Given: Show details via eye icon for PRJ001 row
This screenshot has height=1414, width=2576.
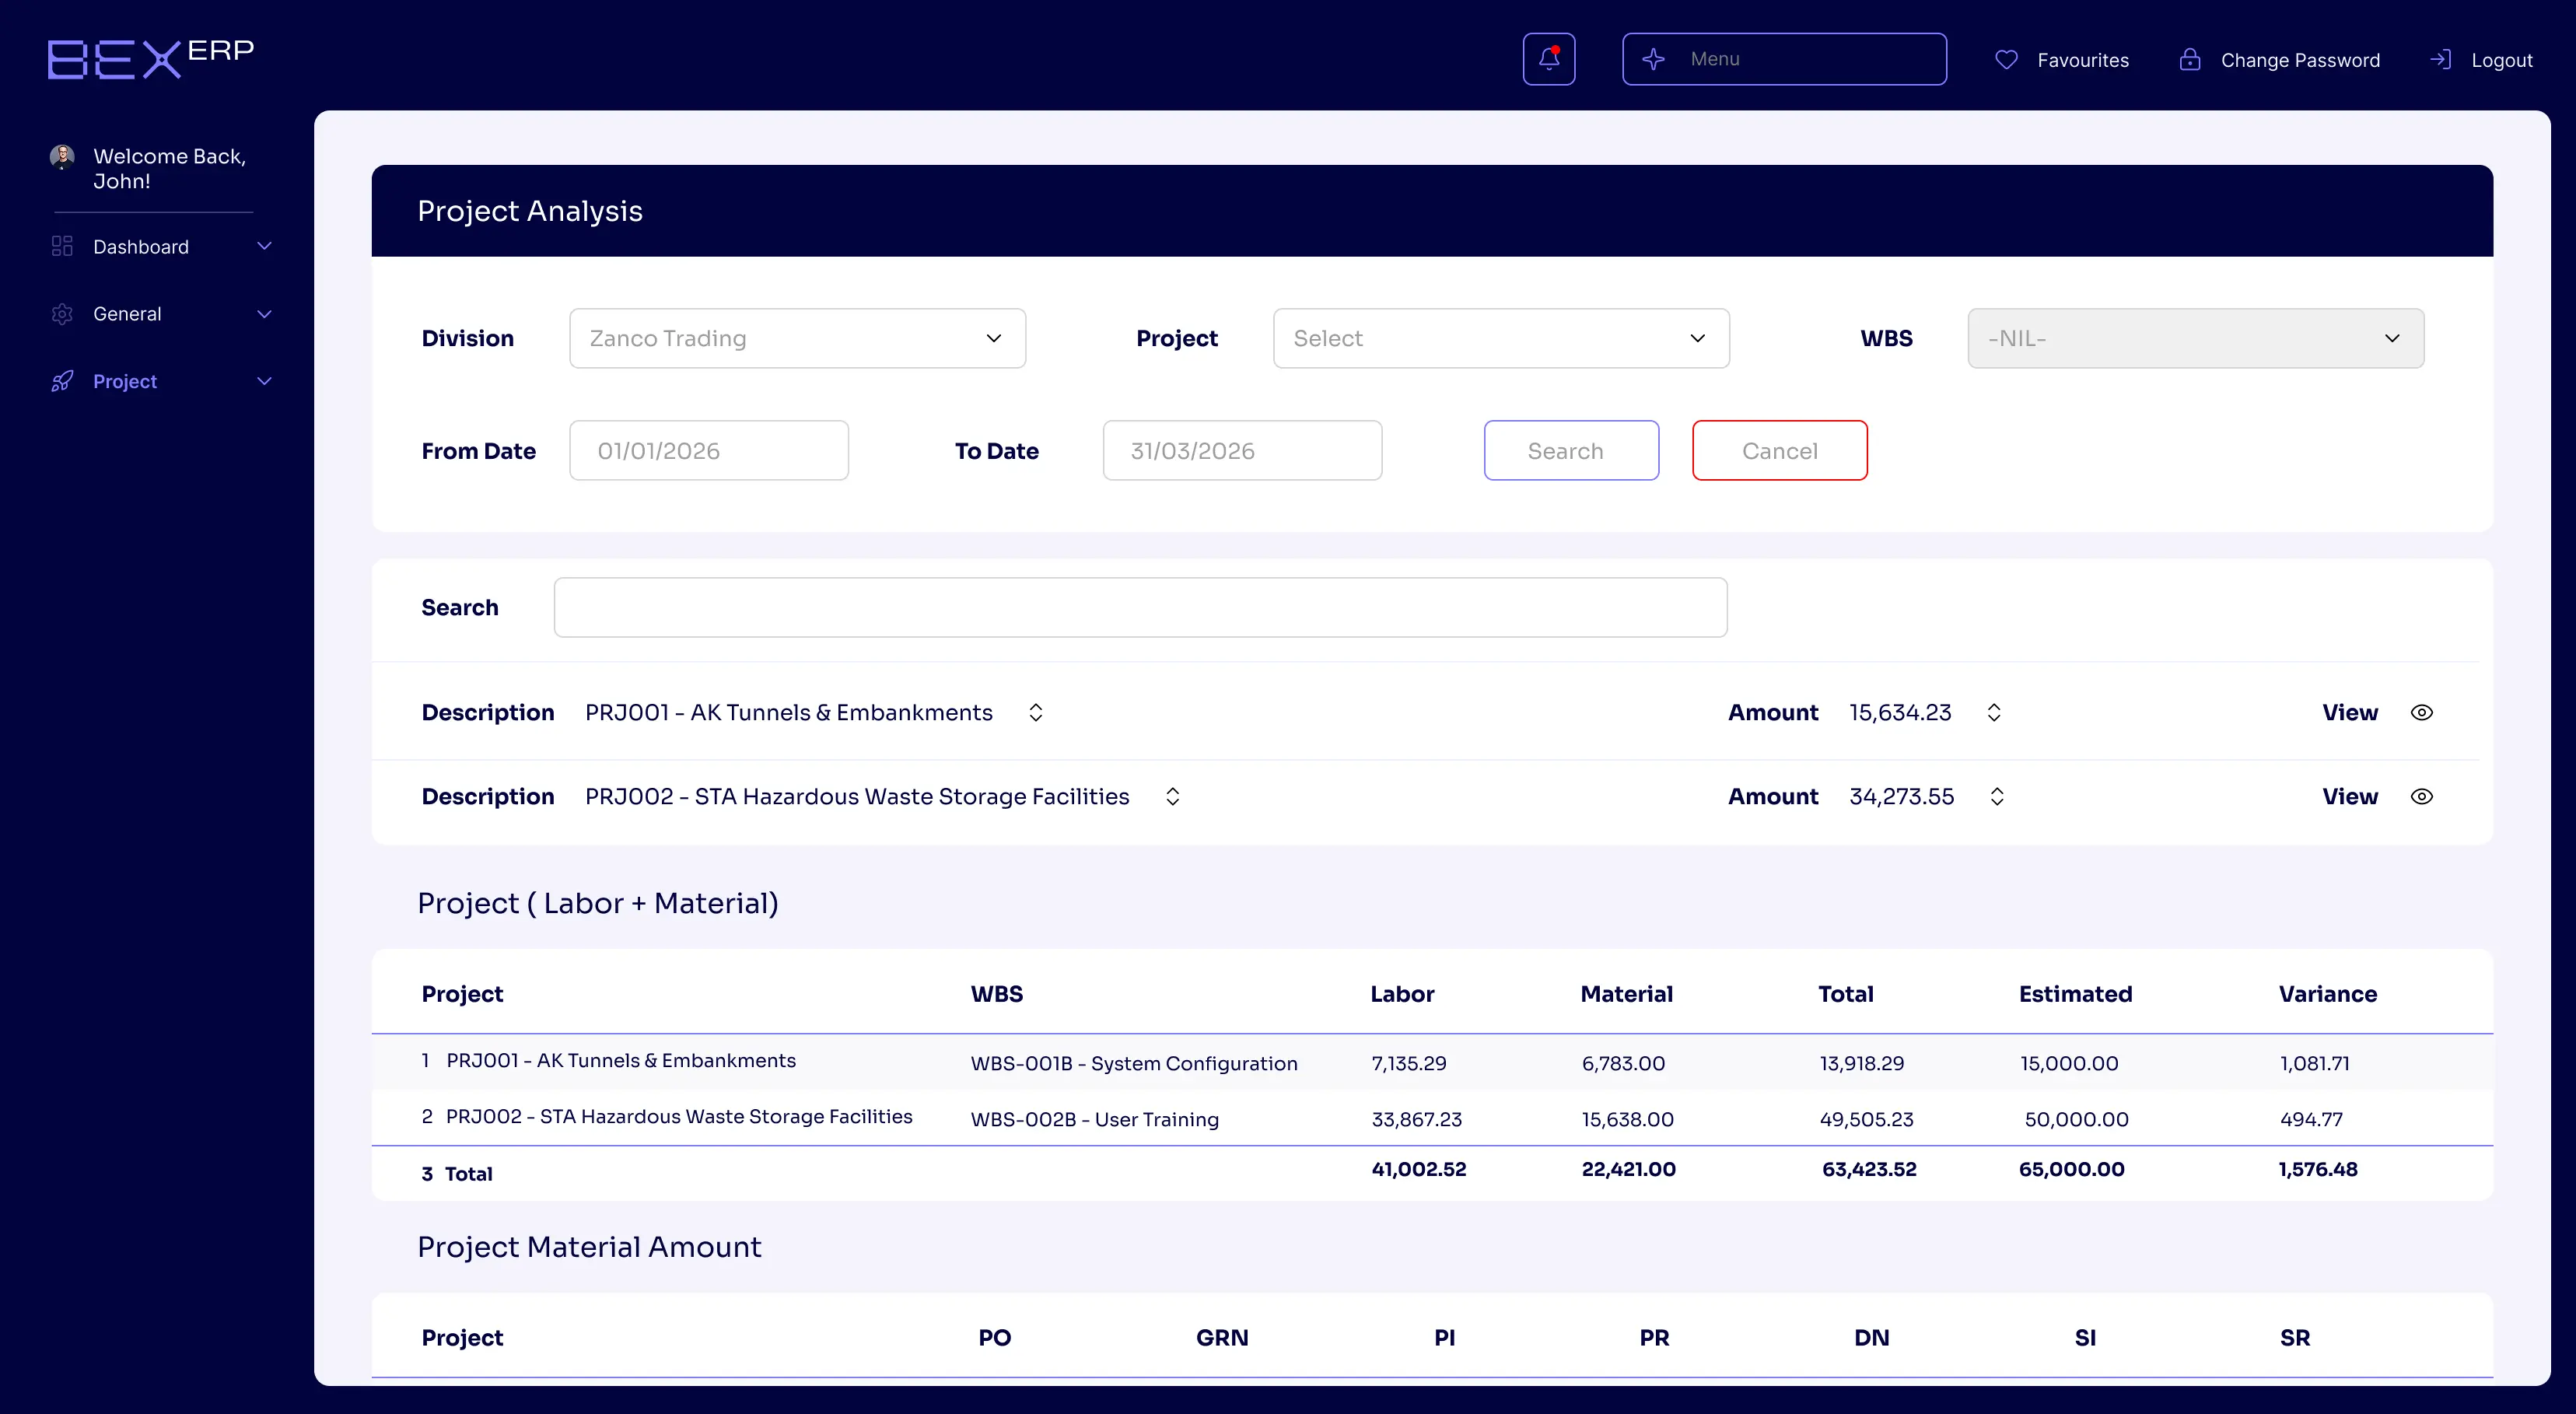Looking at the screenshot, I should [2423, 712].
